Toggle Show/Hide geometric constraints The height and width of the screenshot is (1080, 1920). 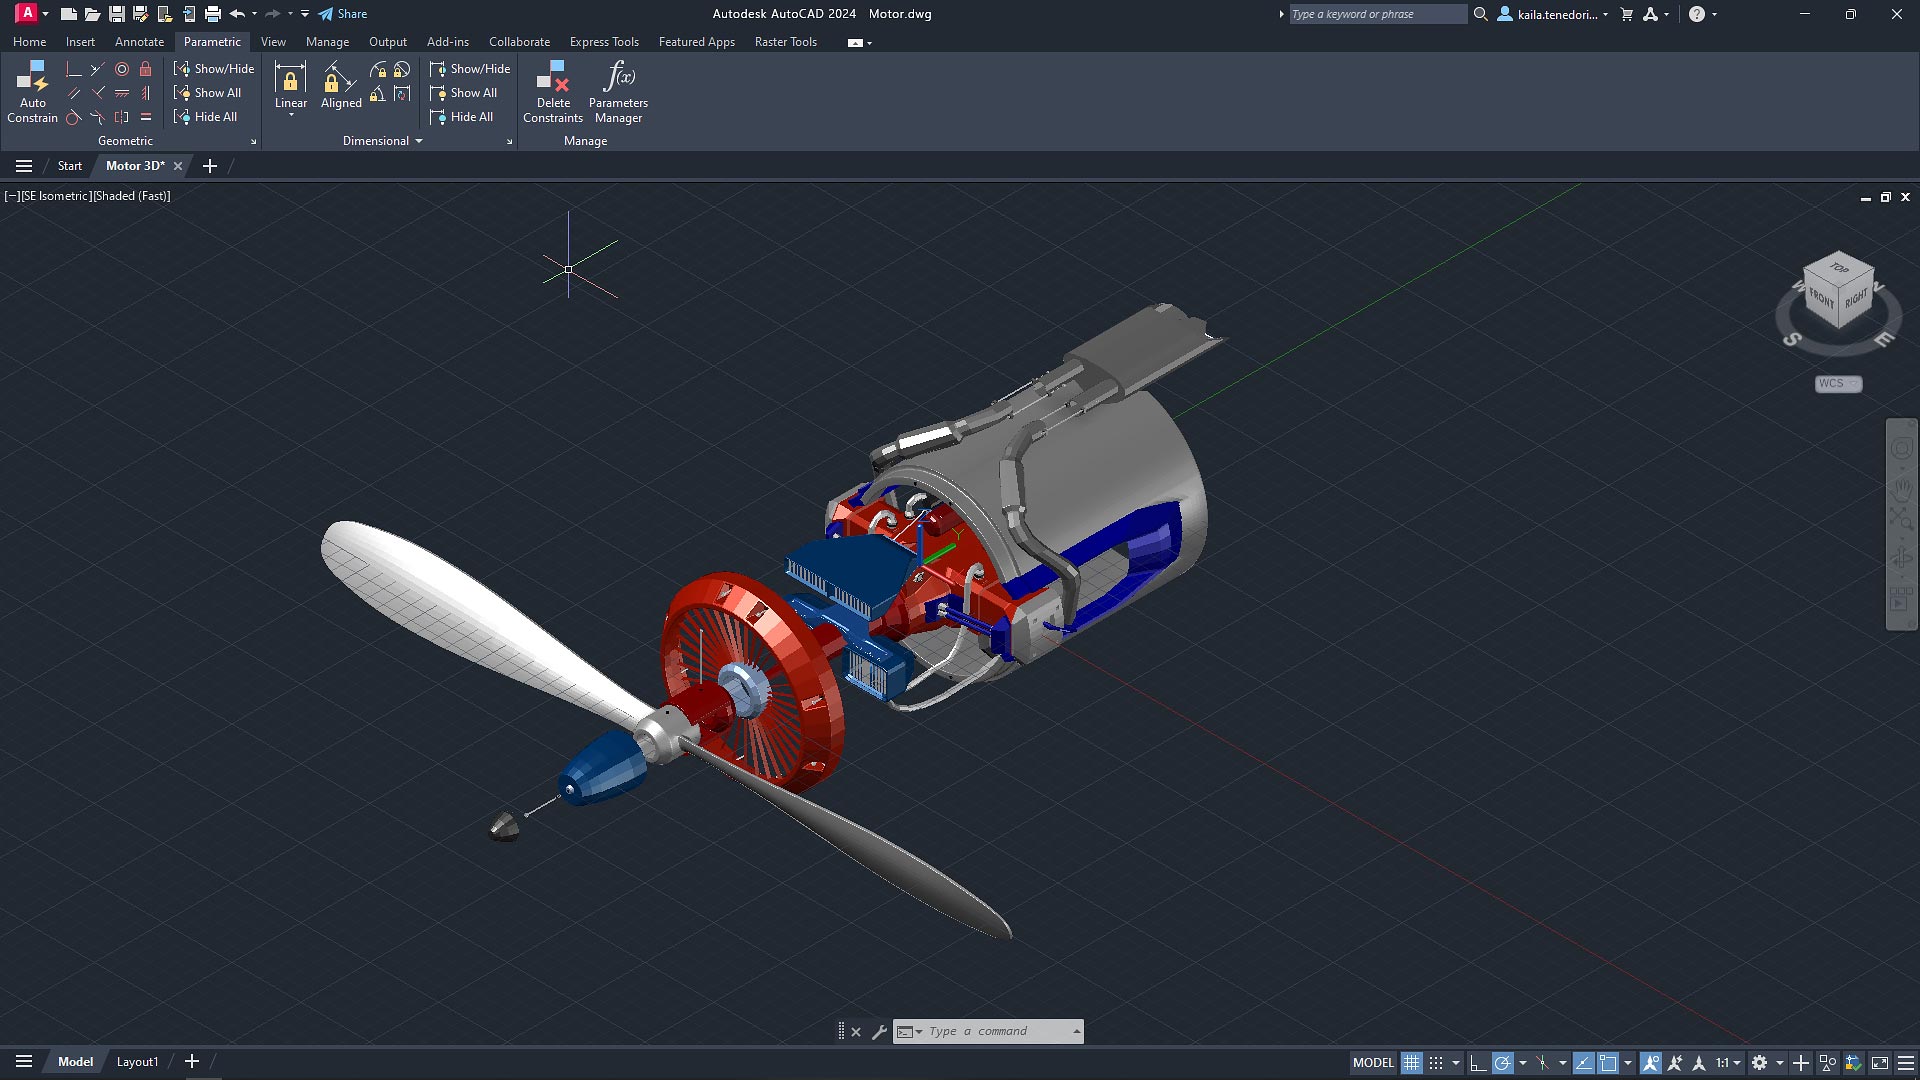[x=214, y=69]
